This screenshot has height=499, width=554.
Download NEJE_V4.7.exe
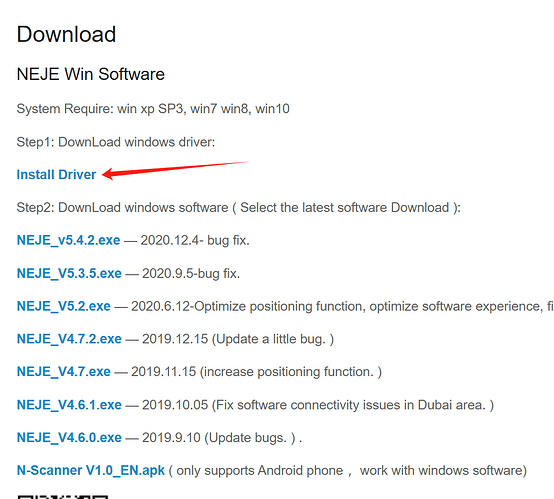pyautogui.click(x=64, y=372)
